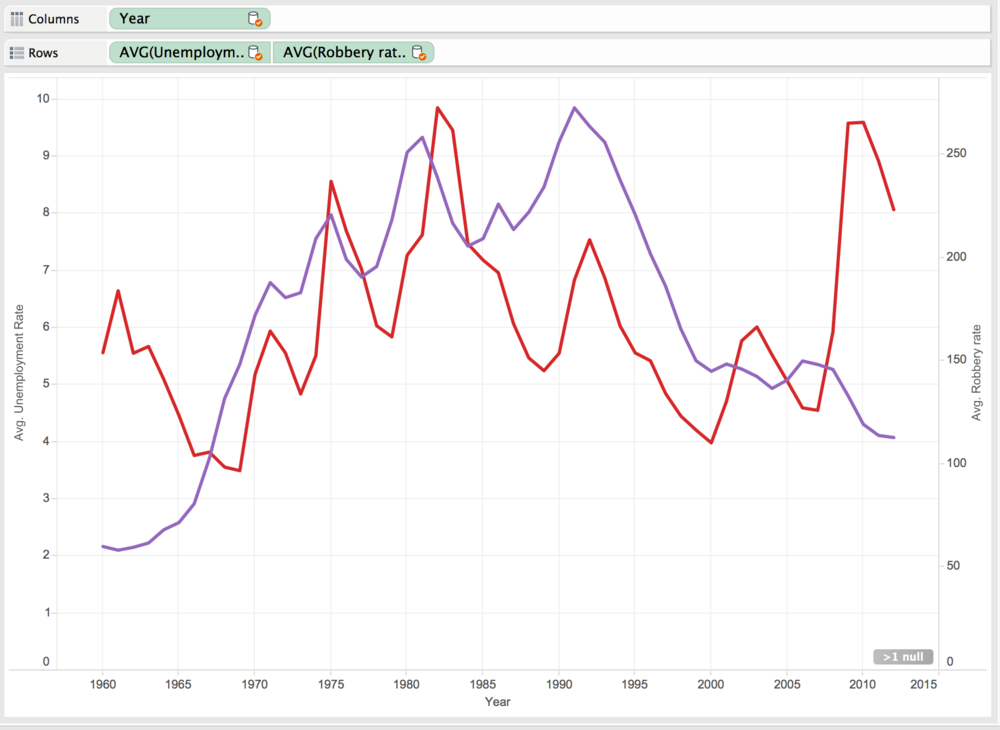Image resolution: width=1000 pixels, height=730 pixels.
Task: Click the database icon on AVG(Robbery rat.. pill
Action: (x=418, y=53)
